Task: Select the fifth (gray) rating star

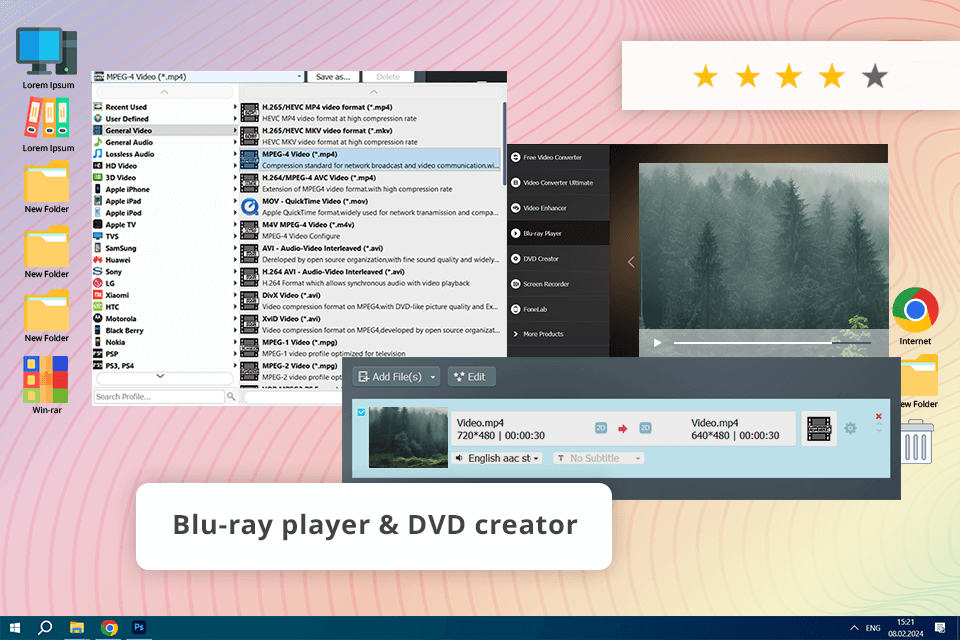Action: [874, 77]
